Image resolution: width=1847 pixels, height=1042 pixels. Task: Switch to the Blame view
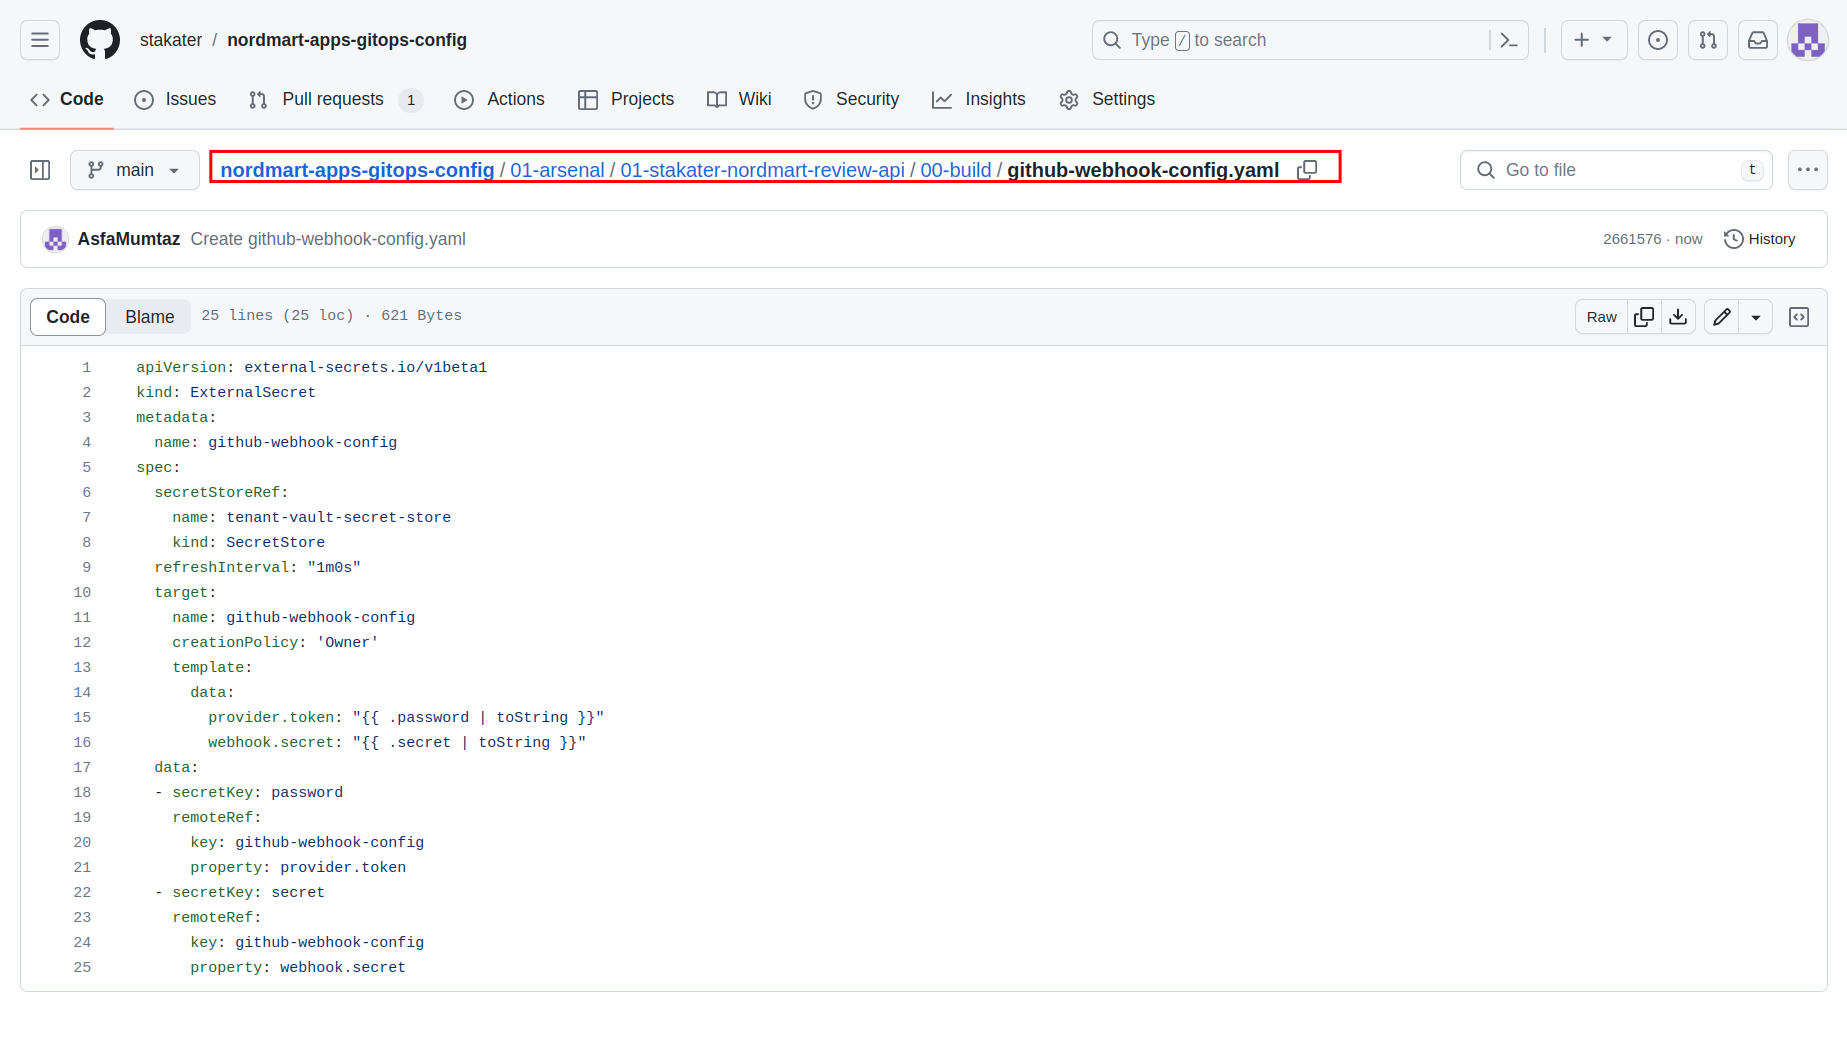pyautogui.click(x=149, y=316)
